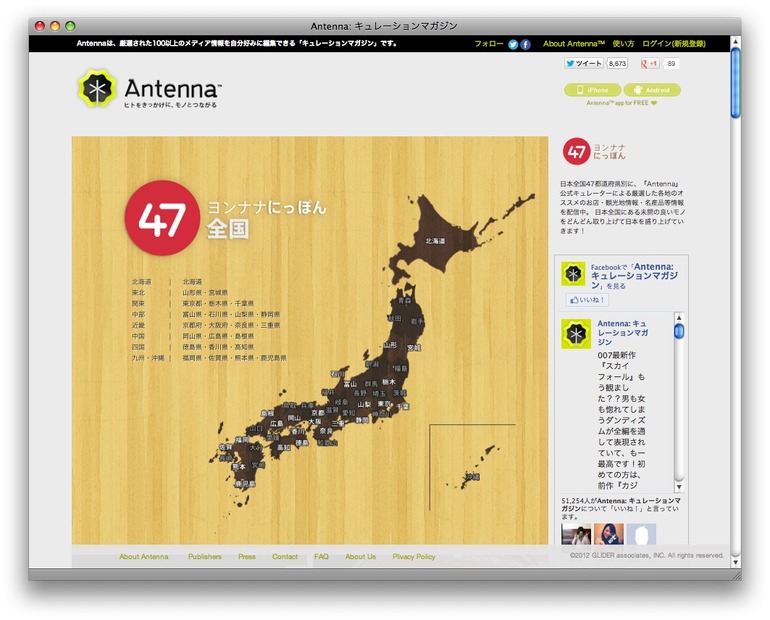770x620 pixels.
Task: Open footer link Contact
Action: pos(285,557)
